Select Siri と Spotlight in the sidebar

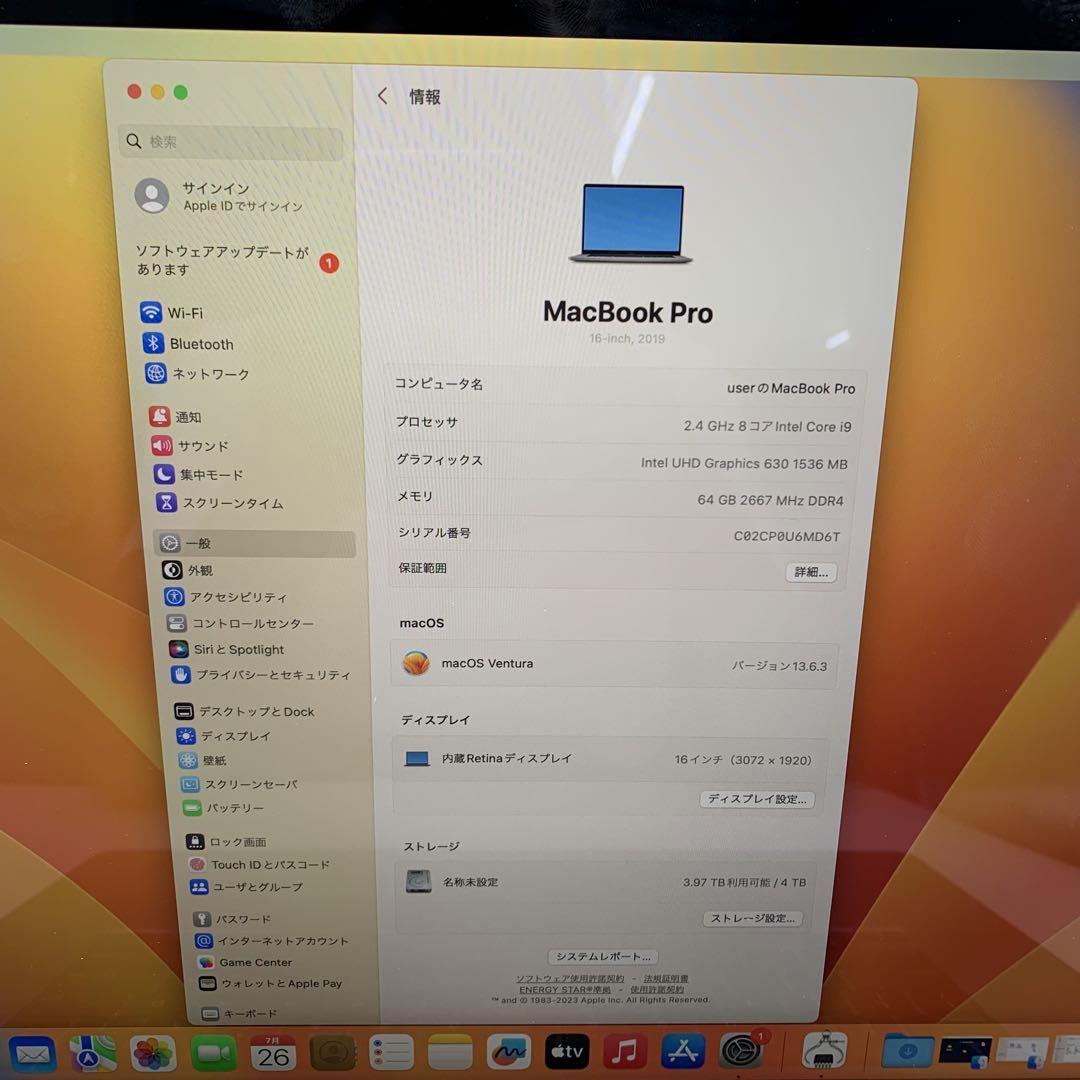click(x=227, y=649)
